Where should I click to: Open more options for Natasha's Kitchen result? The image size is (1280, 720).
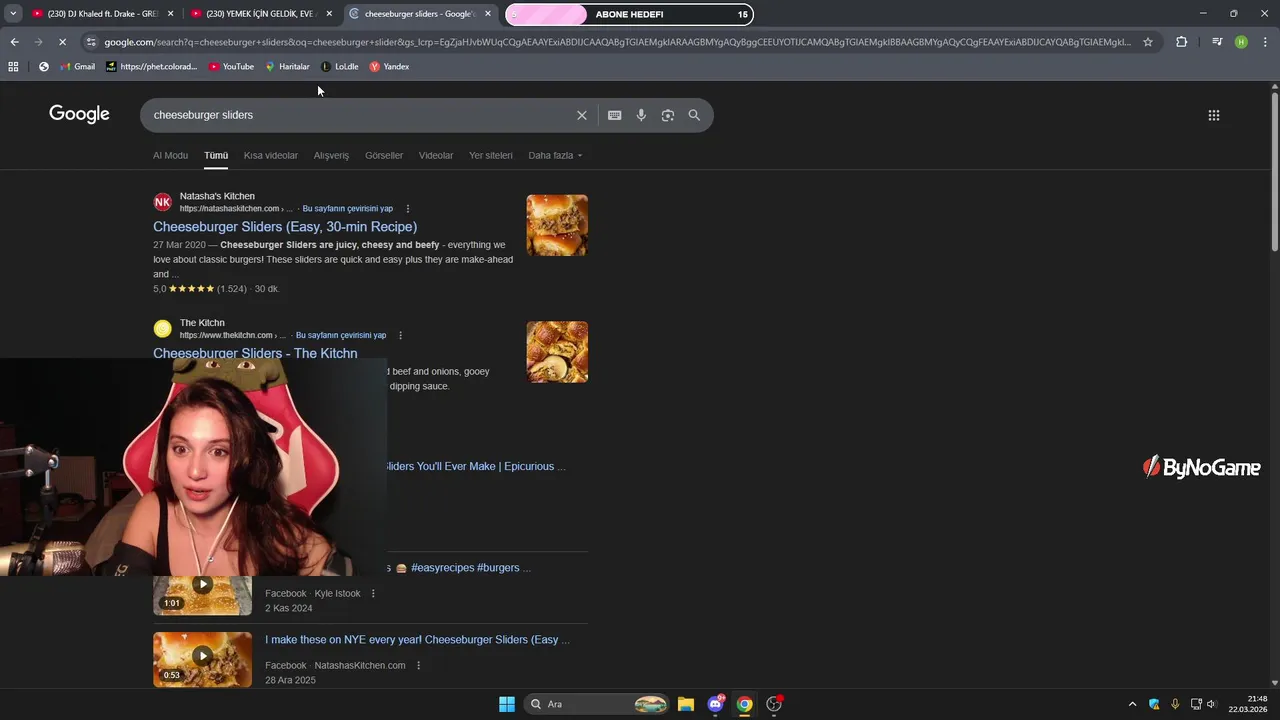[407, 209]
